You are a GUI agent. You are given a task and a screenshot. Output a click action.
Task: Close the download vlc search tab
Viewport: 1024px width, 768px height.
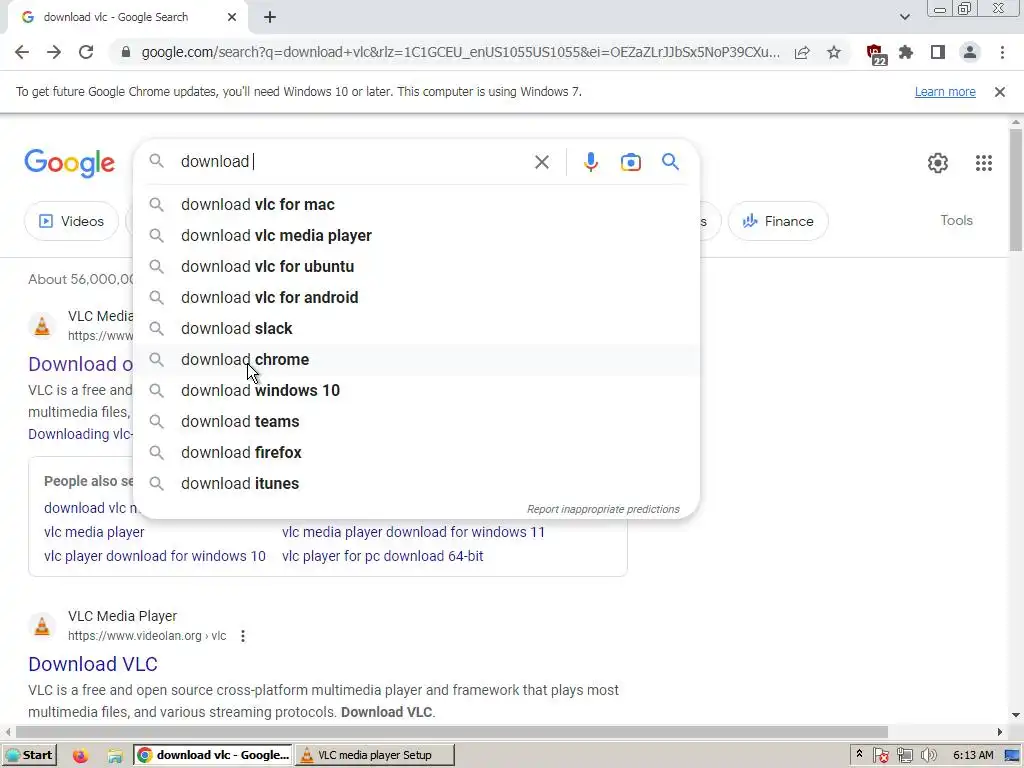click(x=232, y=17)
